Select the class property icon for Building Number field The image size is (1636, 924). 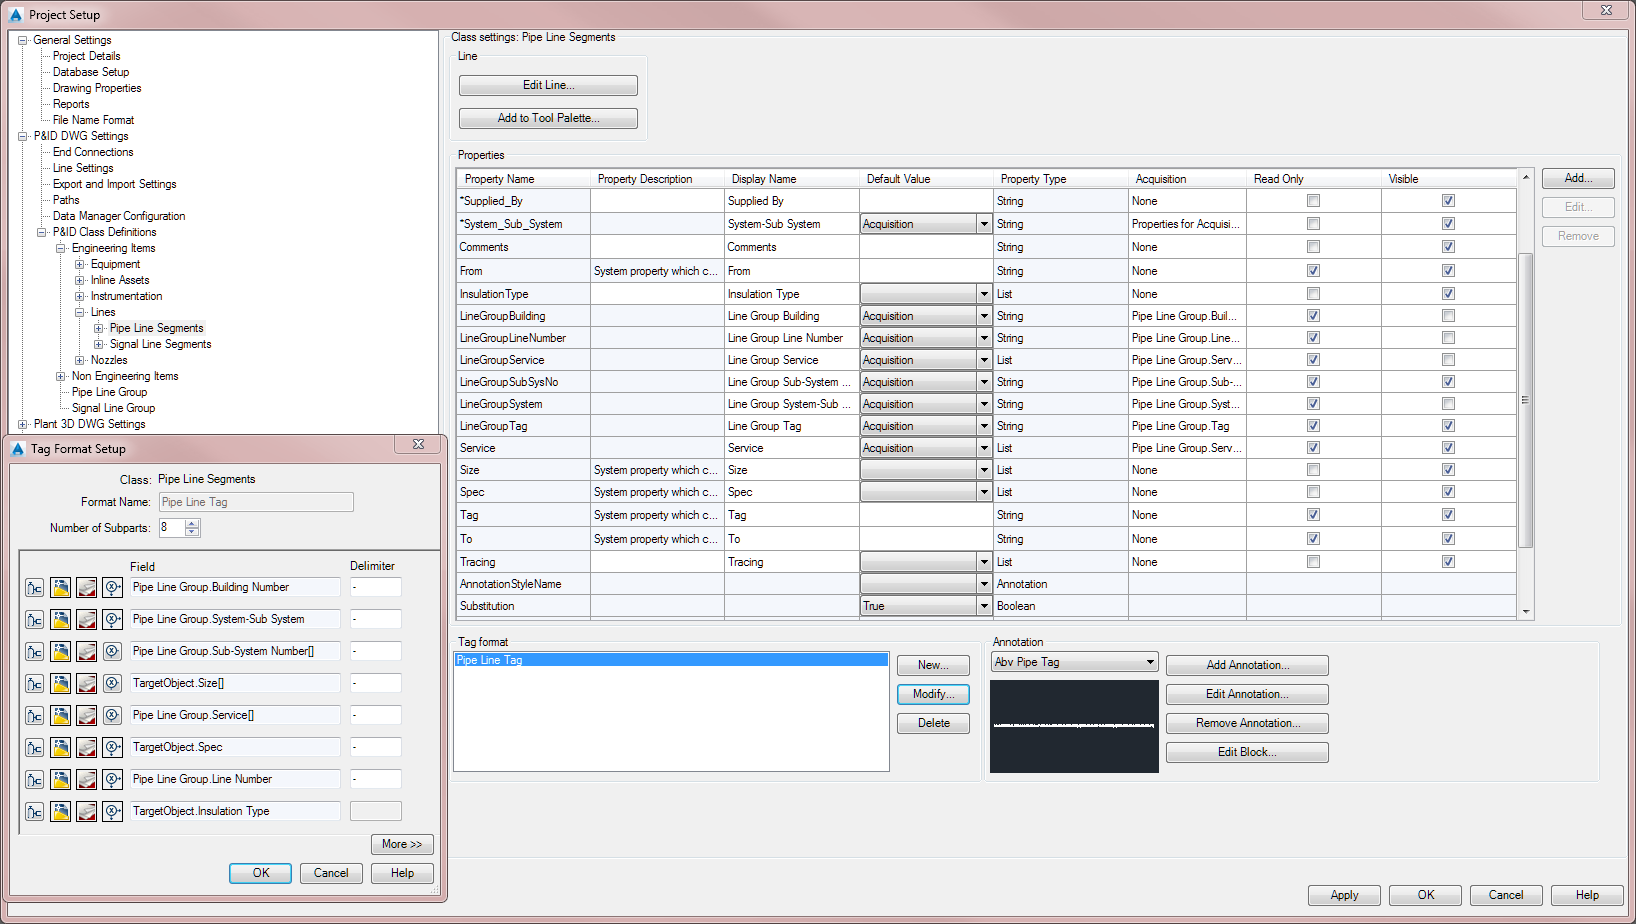point(34,587)
